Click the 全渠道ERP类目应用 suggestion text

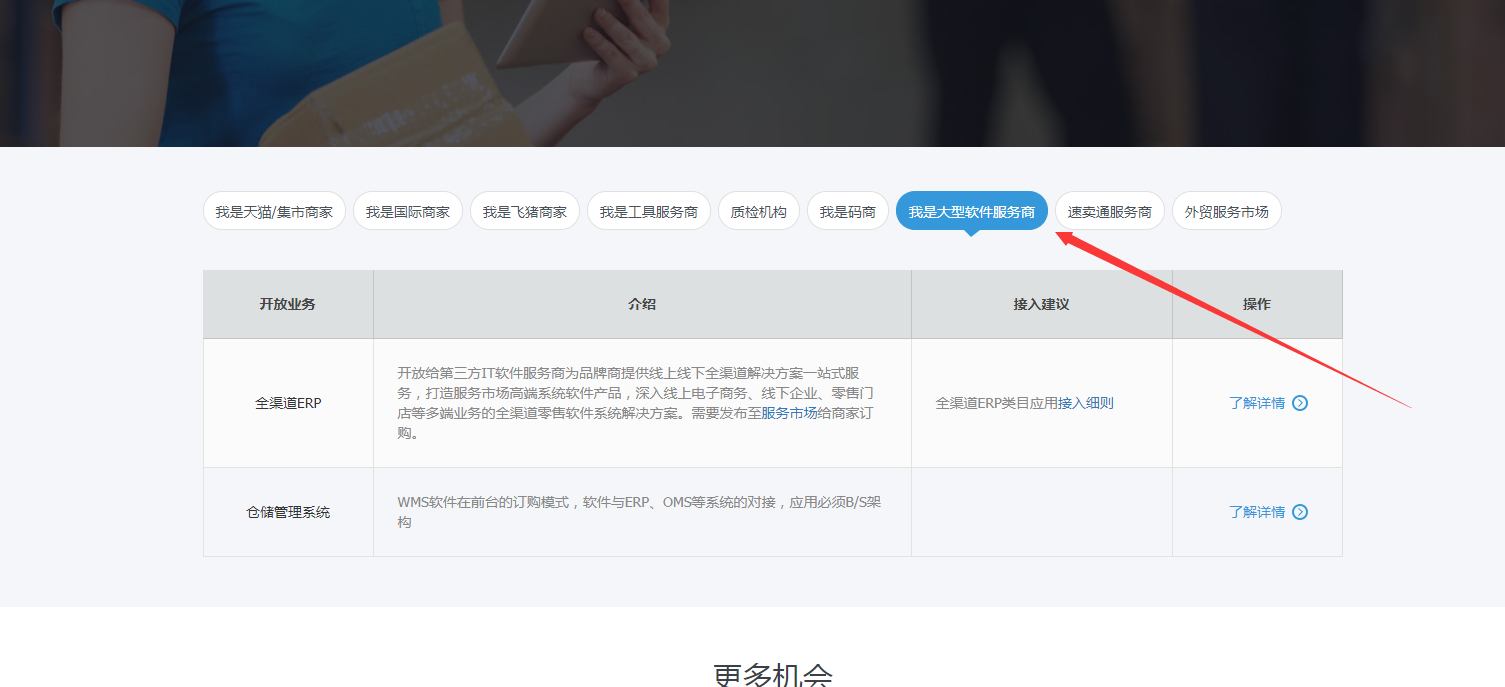point(996,403)
